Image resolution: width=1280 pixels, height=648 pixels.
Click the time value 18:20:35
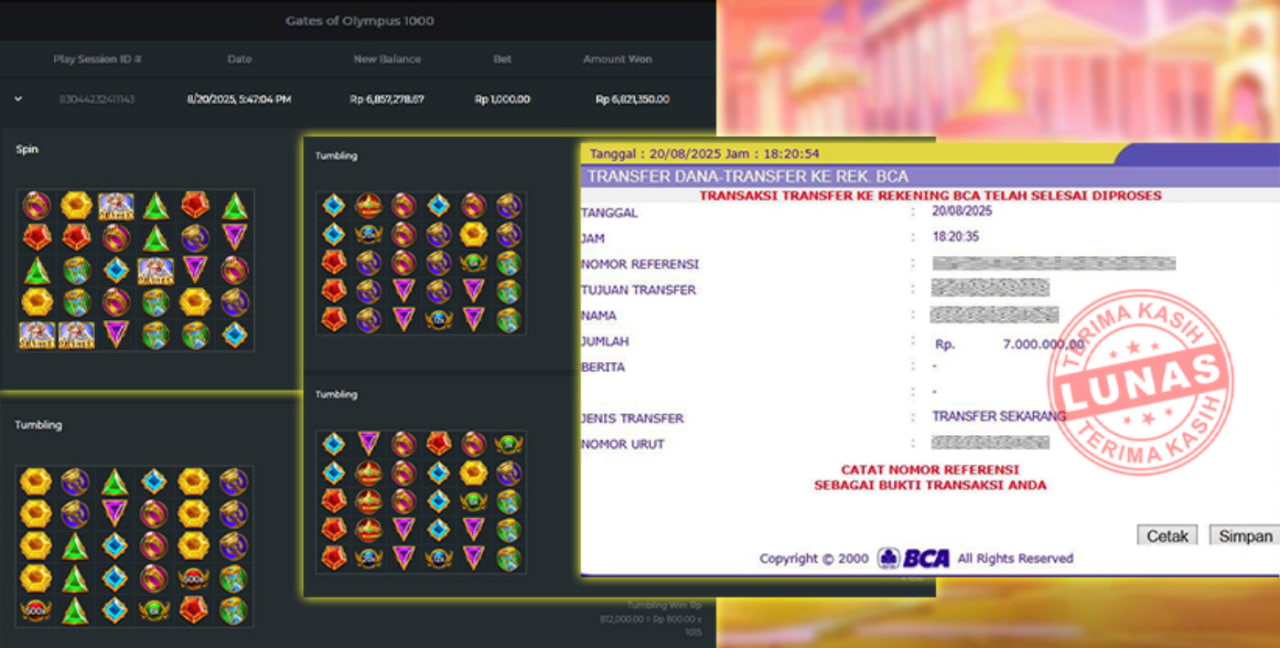[955, 238]
